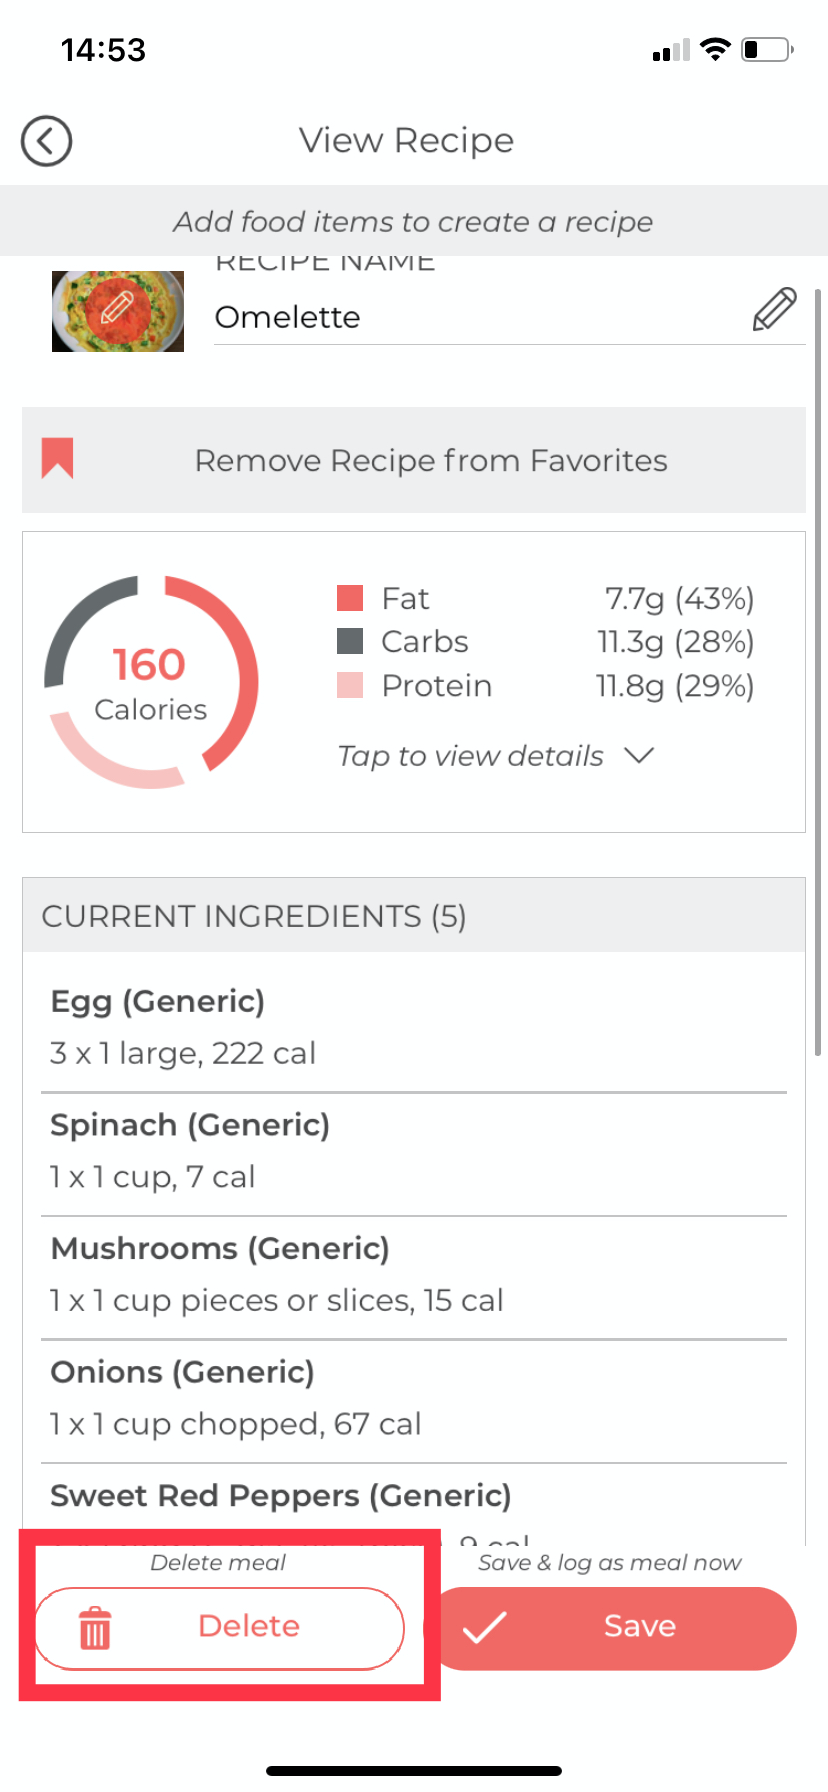Select Mushrooms (Generic) ingredient row
The image size is (828, 1792).
(414, 1274)
